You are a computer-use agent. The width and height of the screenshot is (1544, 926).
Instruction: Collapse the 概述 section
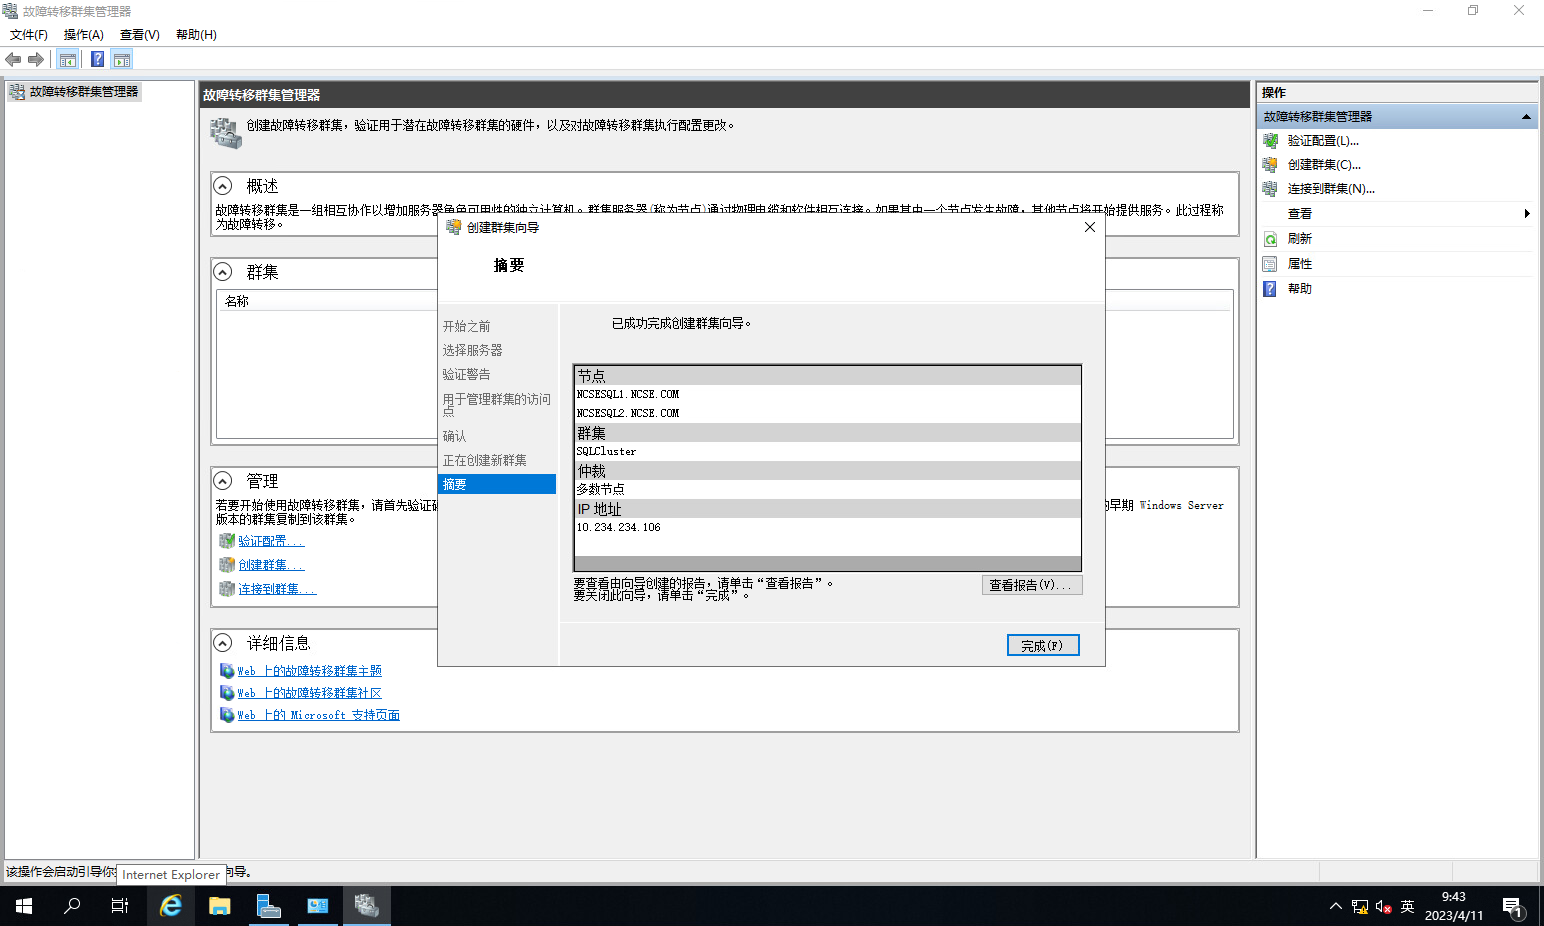click(x=223, y=186)
